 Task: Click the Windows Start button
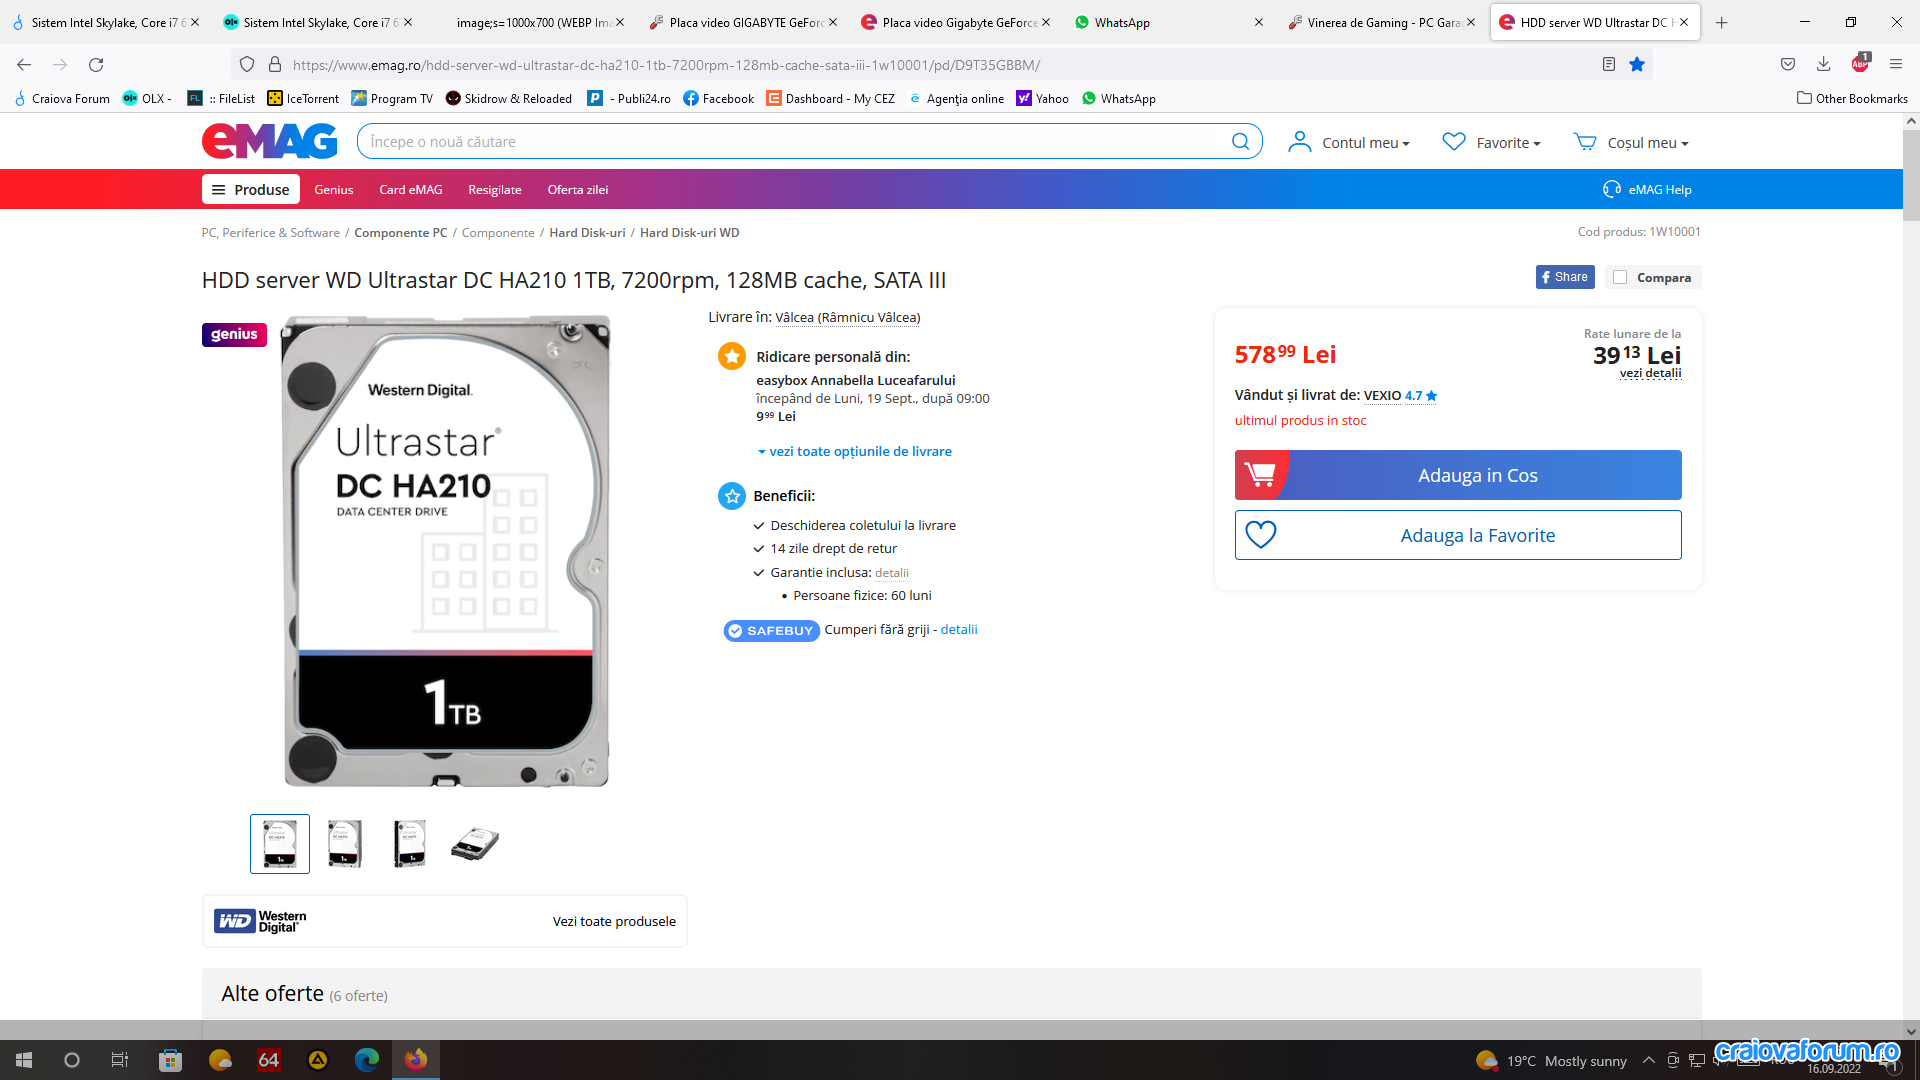pyautogui.click(x=24, y=1060)
